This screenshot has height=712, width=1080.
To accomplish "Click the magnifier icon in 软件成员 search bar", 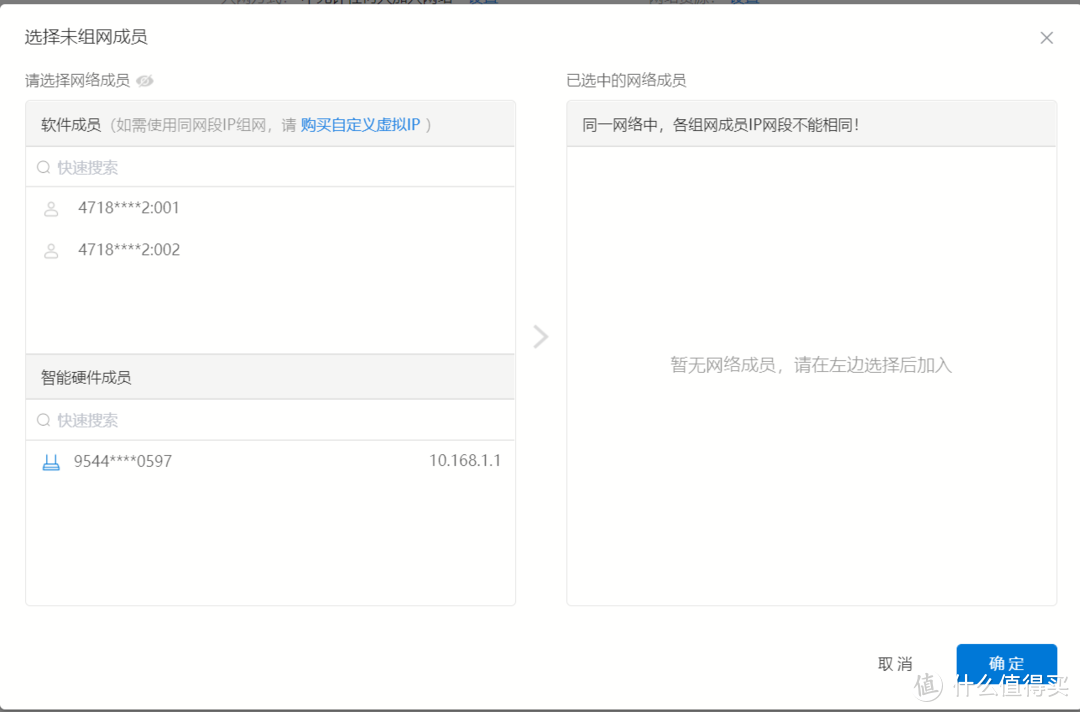I will [43, 167].
